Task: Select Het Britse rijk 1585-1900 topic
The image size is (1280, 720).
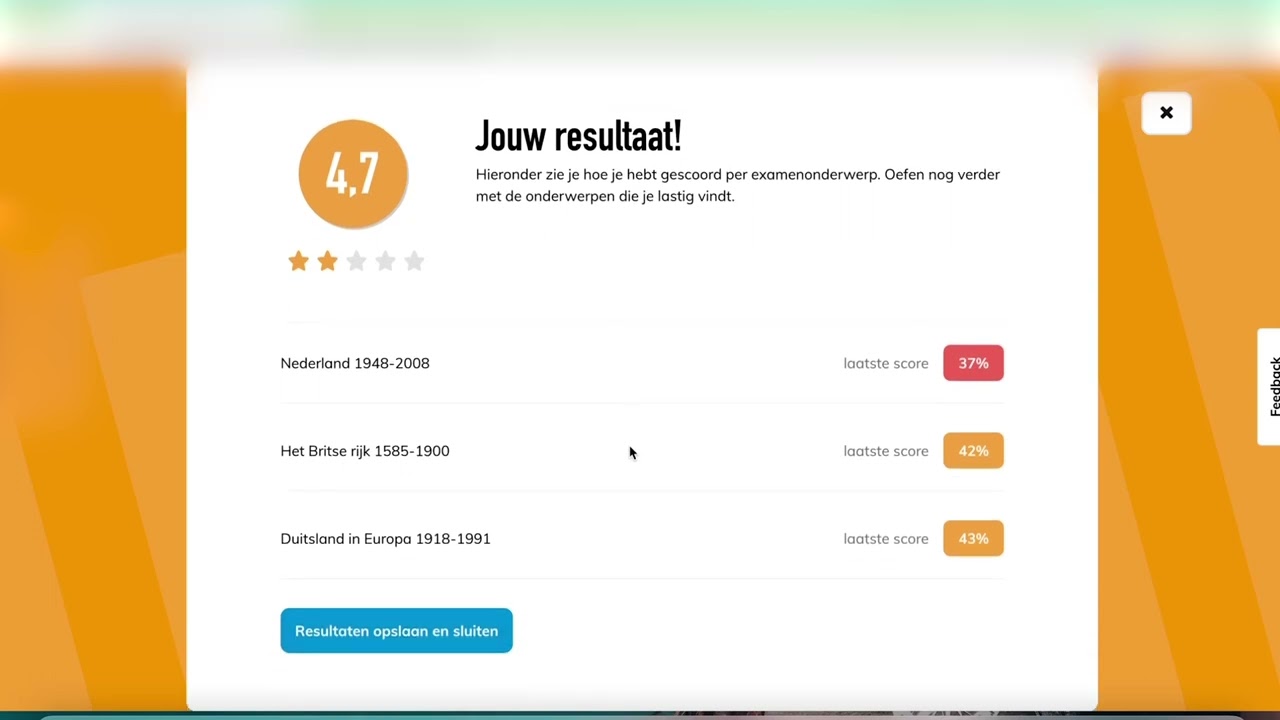Action: click(x=365, y=451)
